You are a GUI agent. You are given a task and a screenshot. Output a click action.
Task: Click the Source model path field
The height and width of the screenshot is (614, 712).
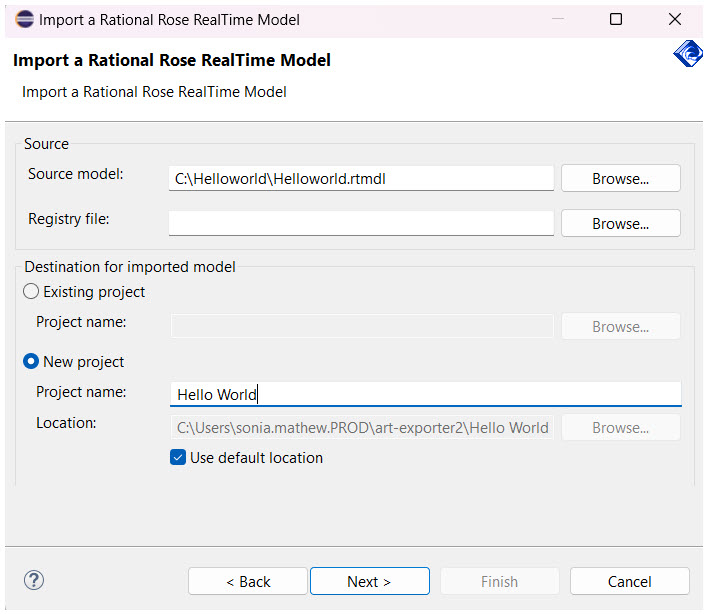361,178
